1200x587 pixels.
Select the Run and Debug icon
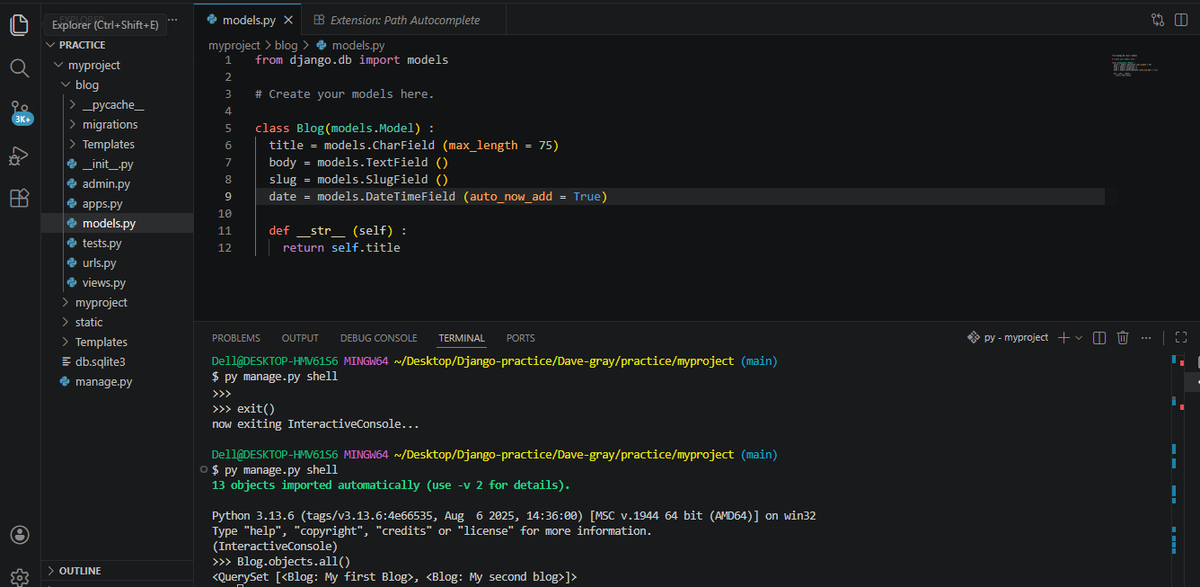19,155
